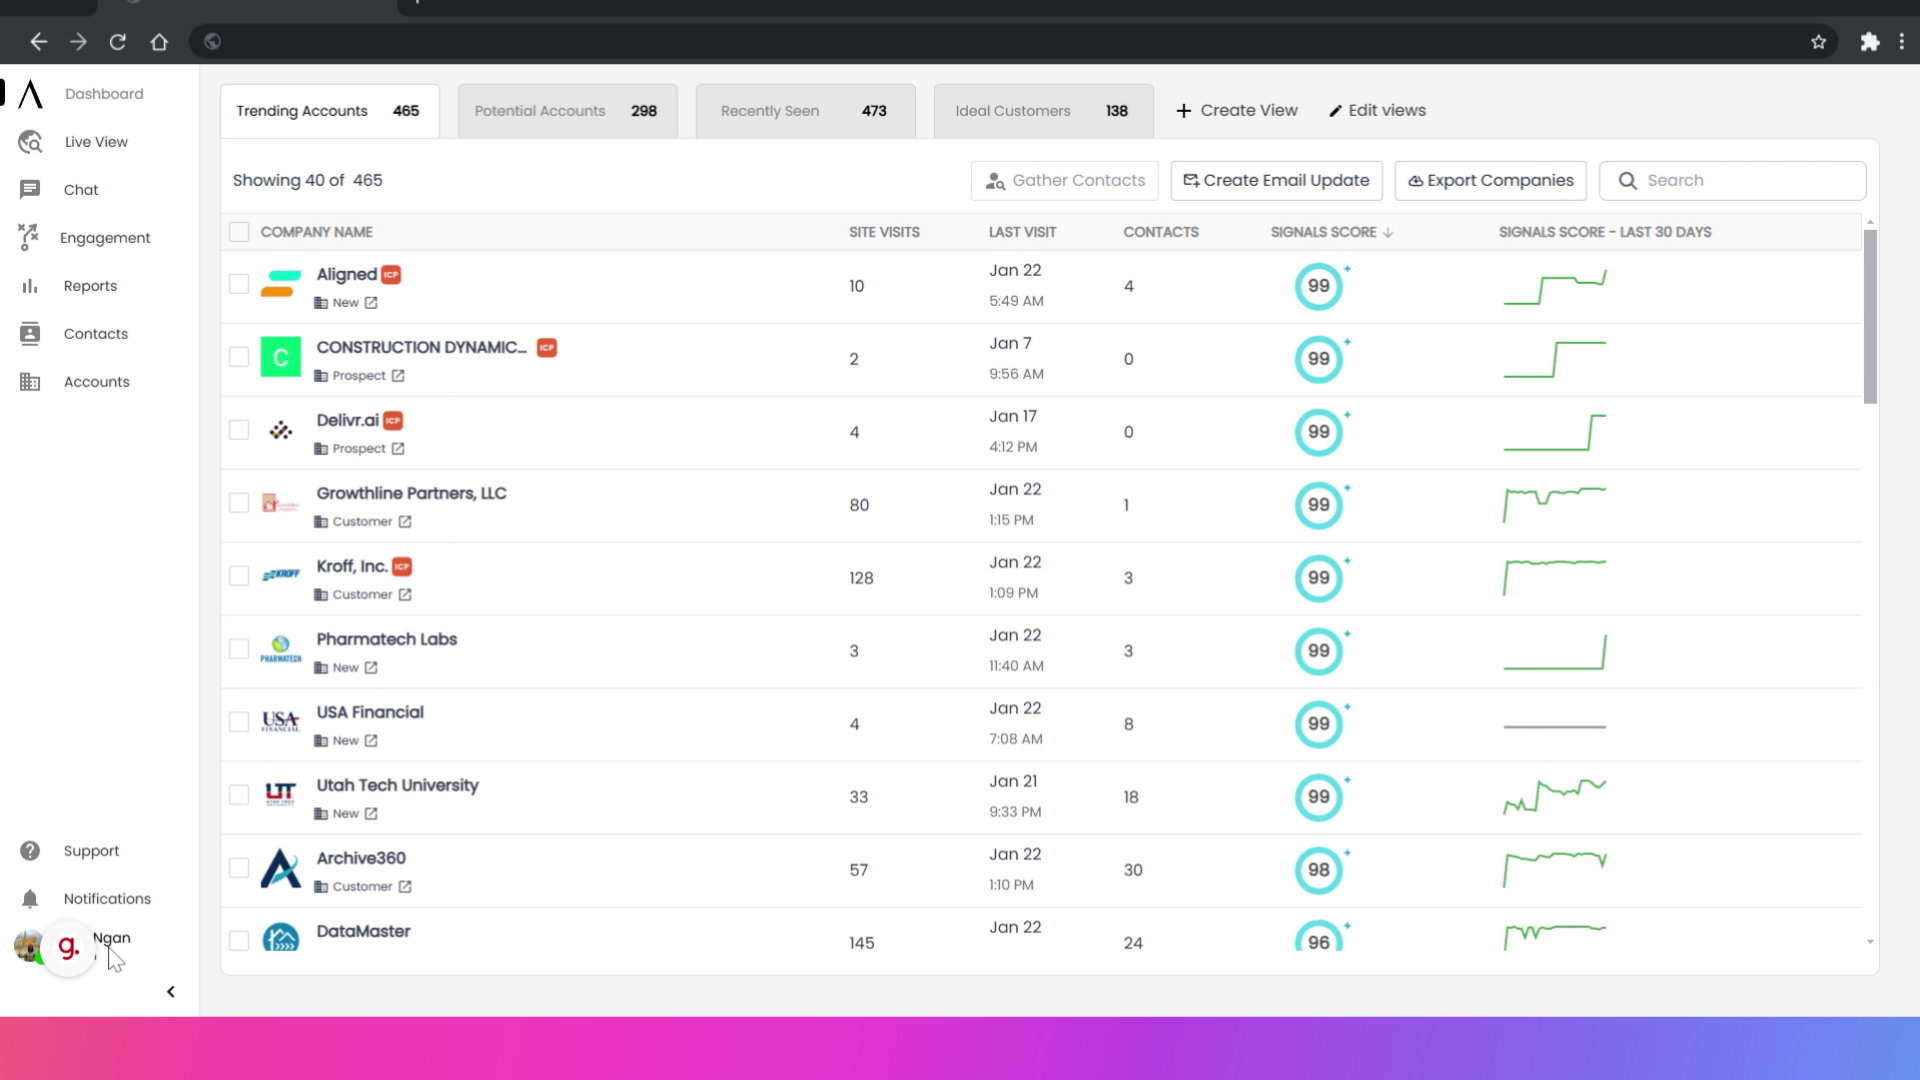Collapse the left sidebar with the chevron
1920x1080 pixels.
click(x=170, y=991)
